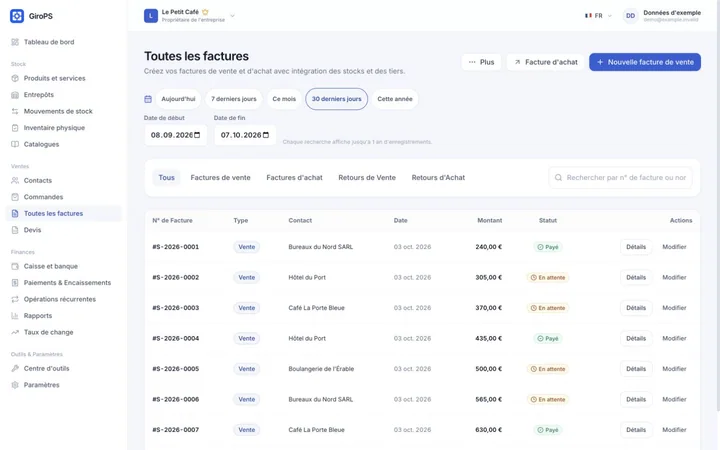Switch to the Tous tab
Viewport: 720px width, 450px height.
click(167, 178)
